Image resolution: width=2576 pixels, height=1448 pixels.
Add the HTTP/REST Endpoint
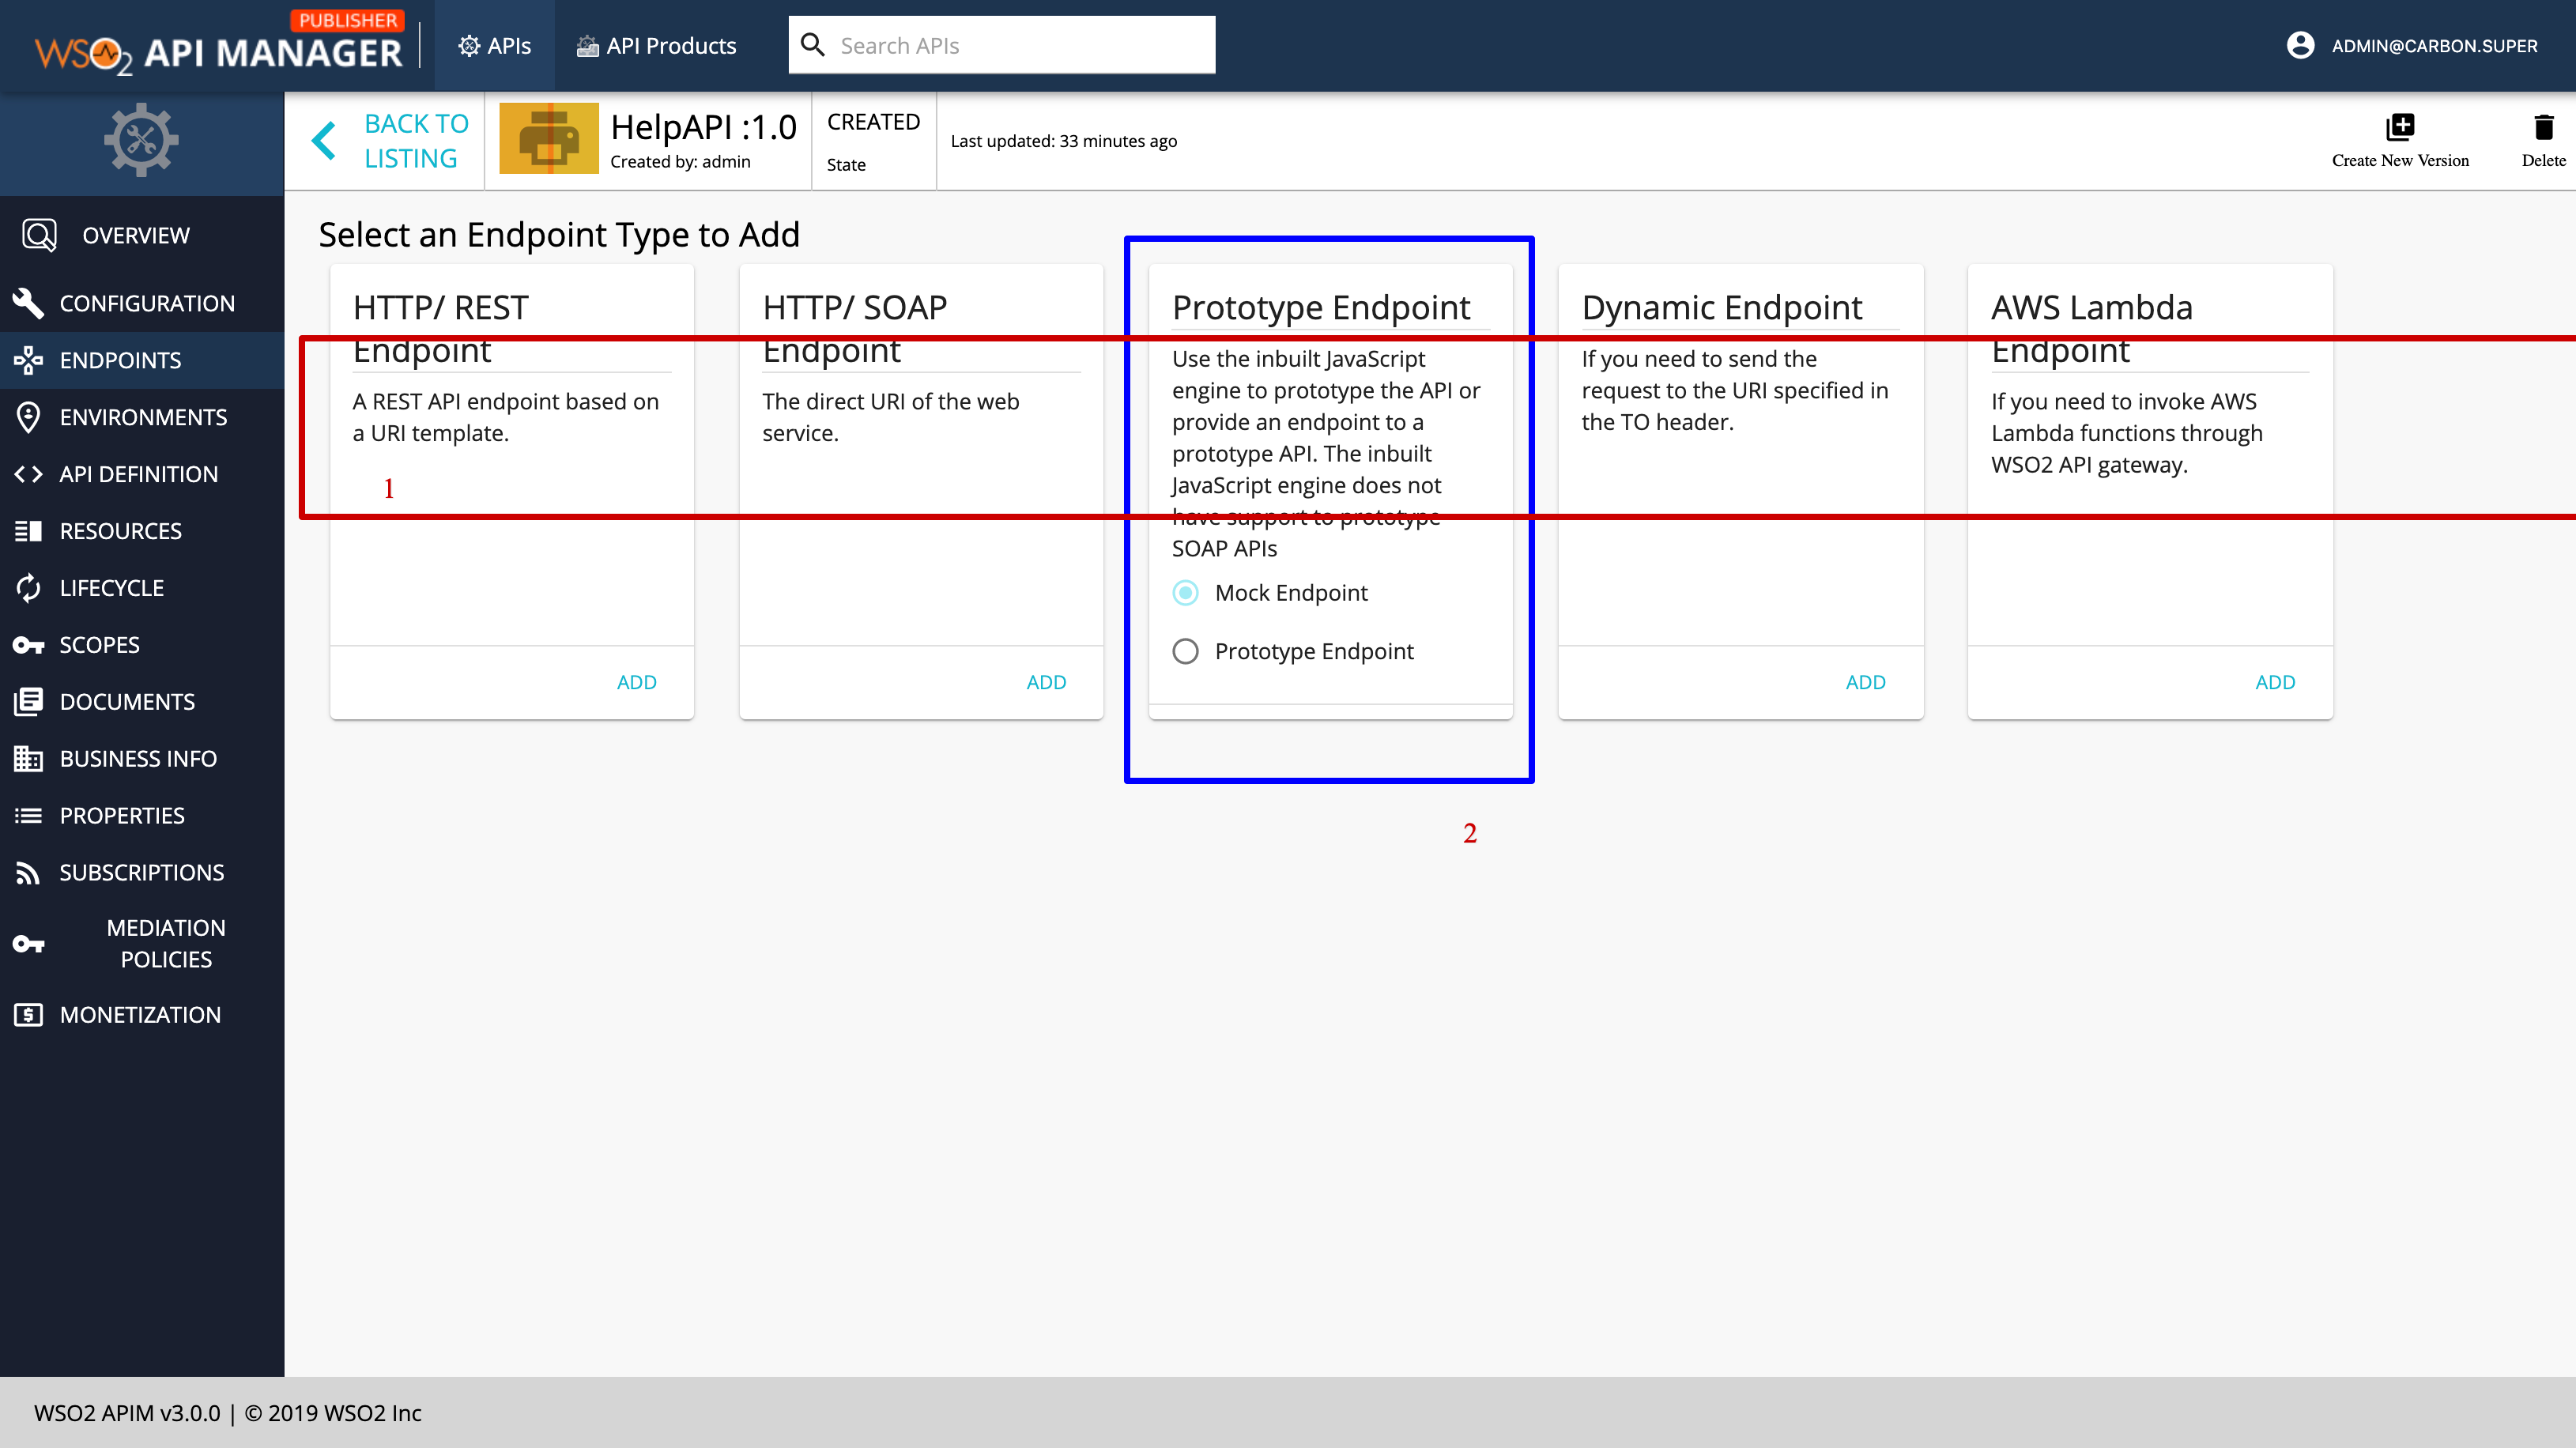[637, 681]
